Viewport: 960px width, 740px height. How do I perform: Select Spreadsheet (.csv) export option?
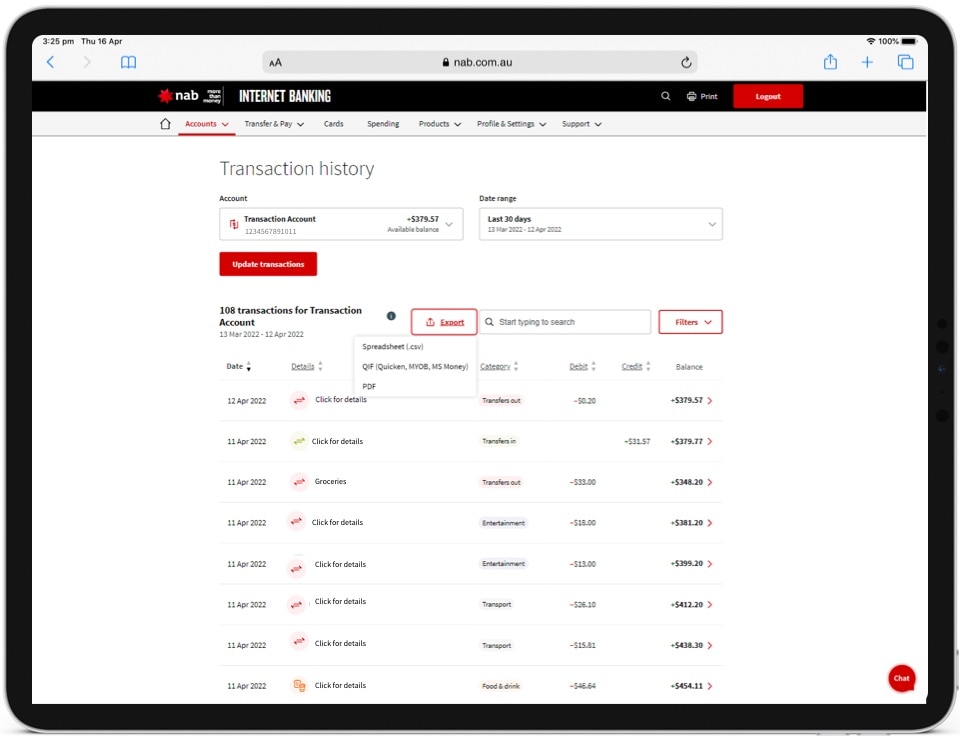(x=393, y=347)
